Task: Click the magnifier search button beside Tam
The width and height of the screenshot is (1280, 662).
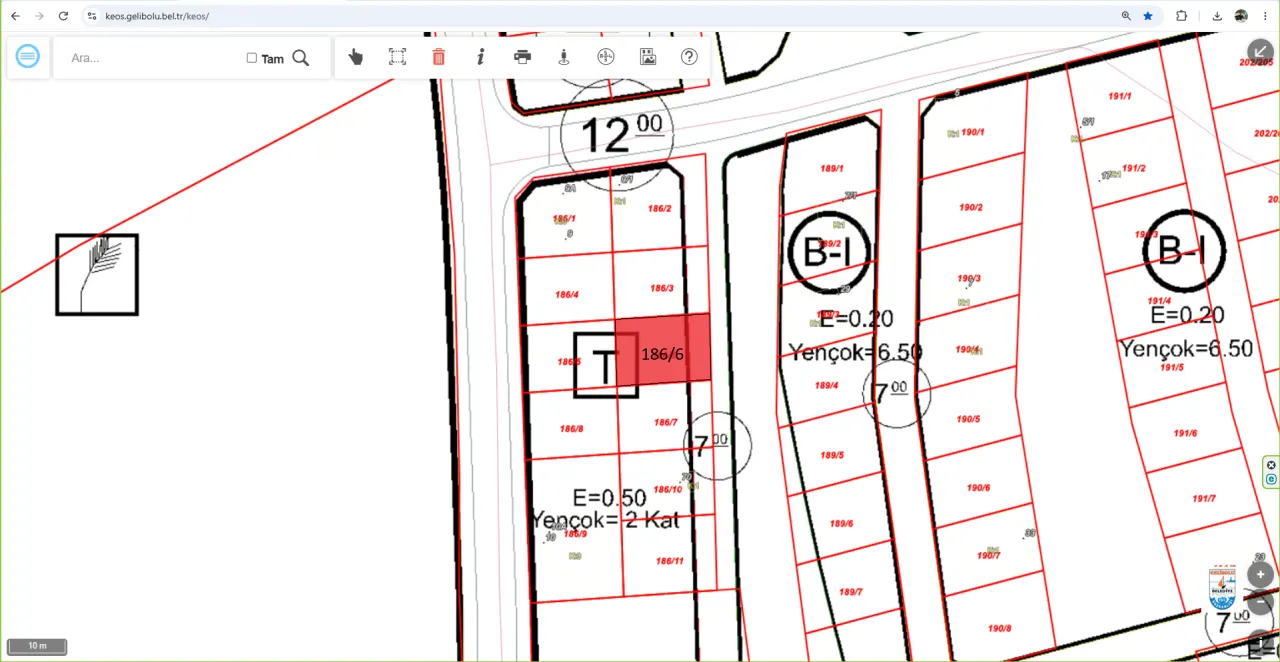Action: [x=300, y=58]
